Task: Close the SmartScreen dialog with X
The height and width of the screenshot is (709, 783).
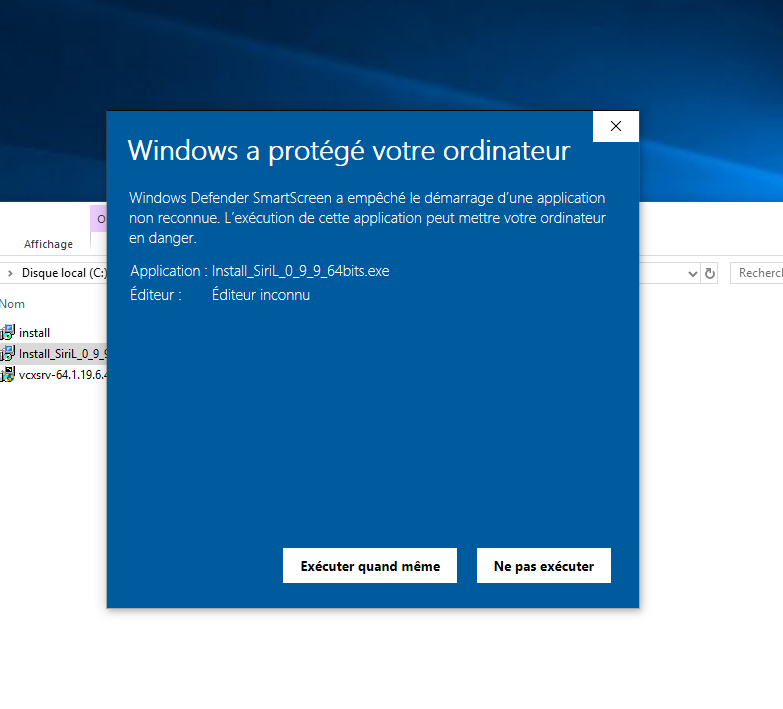Action: pyautogui.click(x=616, y=126)
